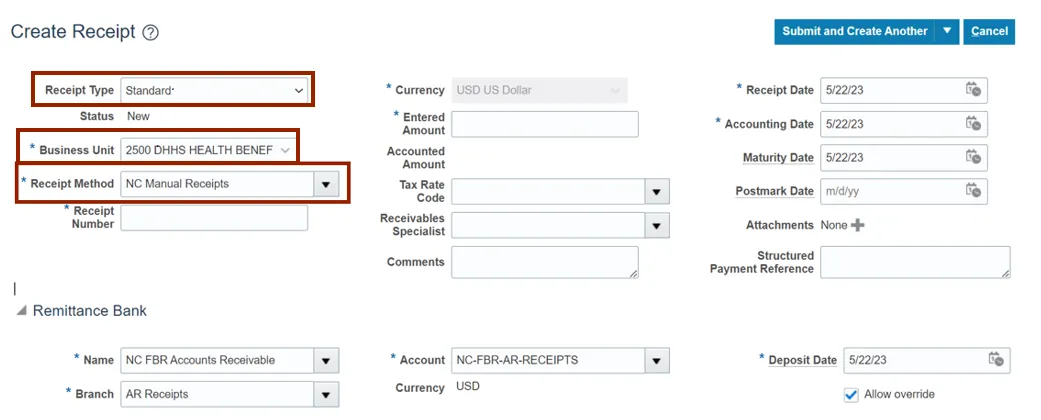Open the Create Receipt help icon
This screenshot has width=1041, height=420.
coord(151,33)
